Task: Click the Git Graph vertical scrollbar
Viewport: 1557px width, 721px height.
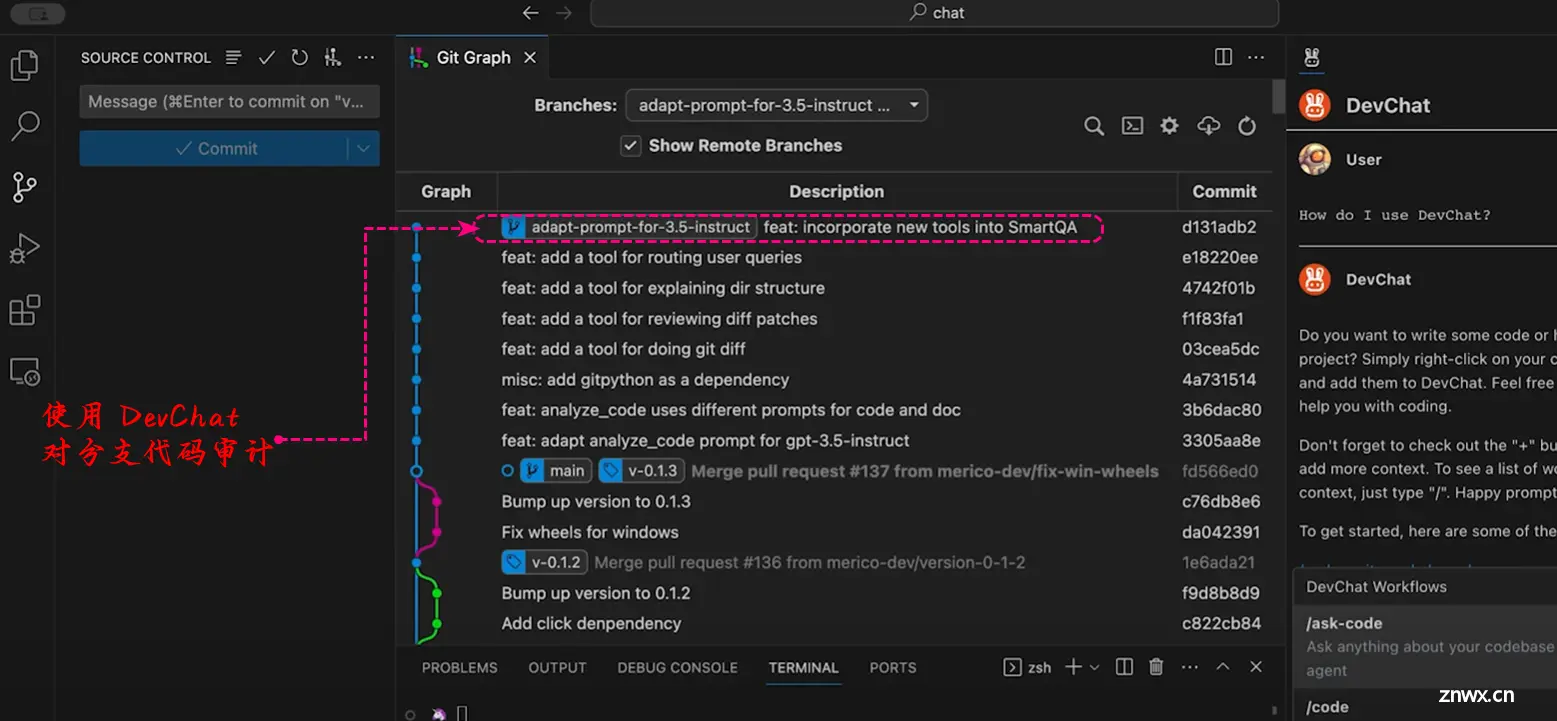Action: tap(1278, 97)
